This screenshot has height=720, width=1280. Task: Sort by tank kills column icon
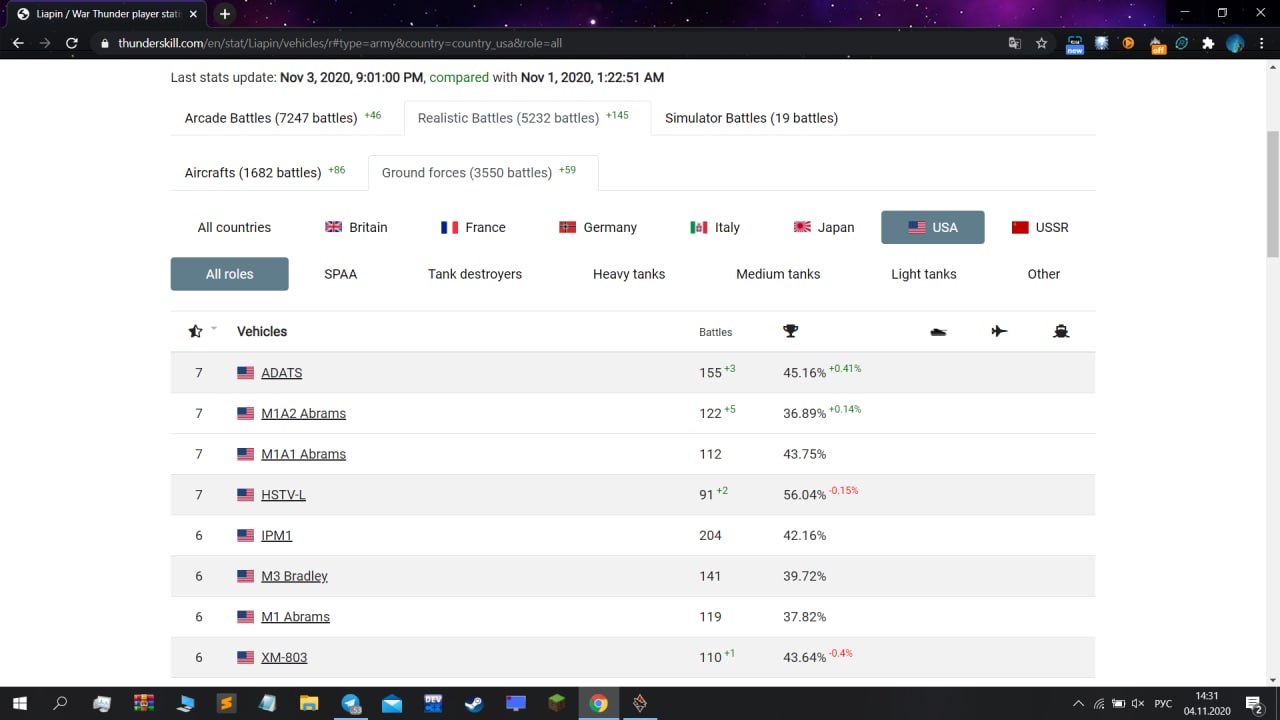pos(938,331)
